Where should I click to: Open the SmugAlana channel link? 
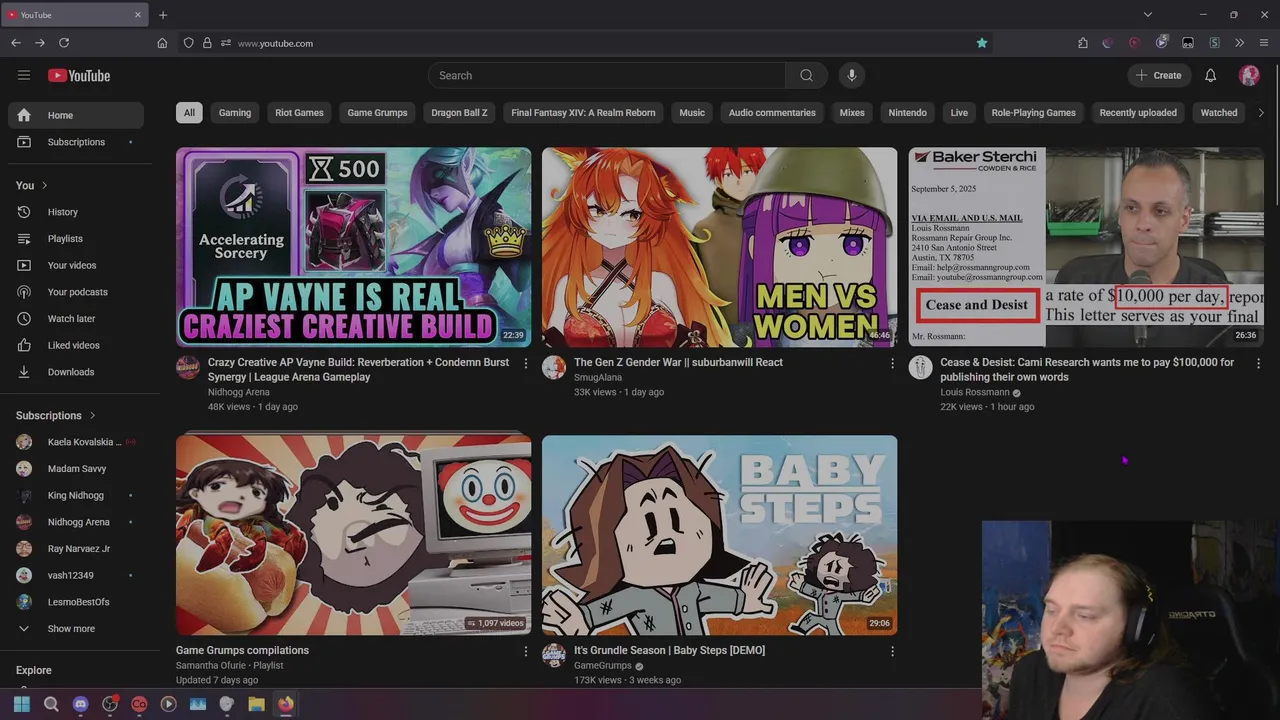coord(596,377)
